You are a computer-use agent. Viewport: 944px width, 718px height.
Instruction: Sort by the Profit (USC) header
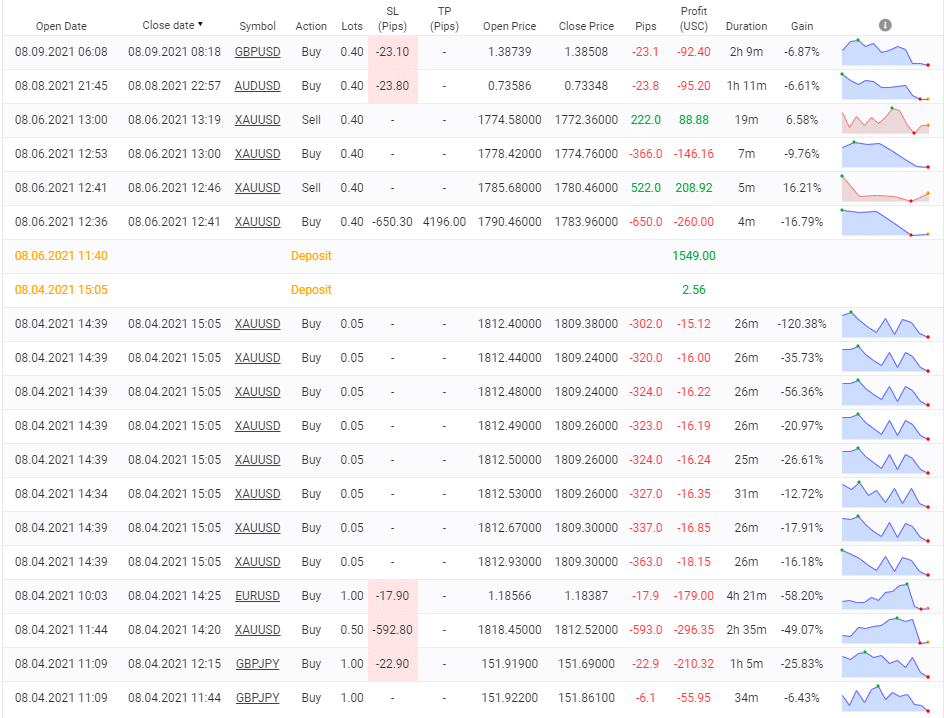694,18
